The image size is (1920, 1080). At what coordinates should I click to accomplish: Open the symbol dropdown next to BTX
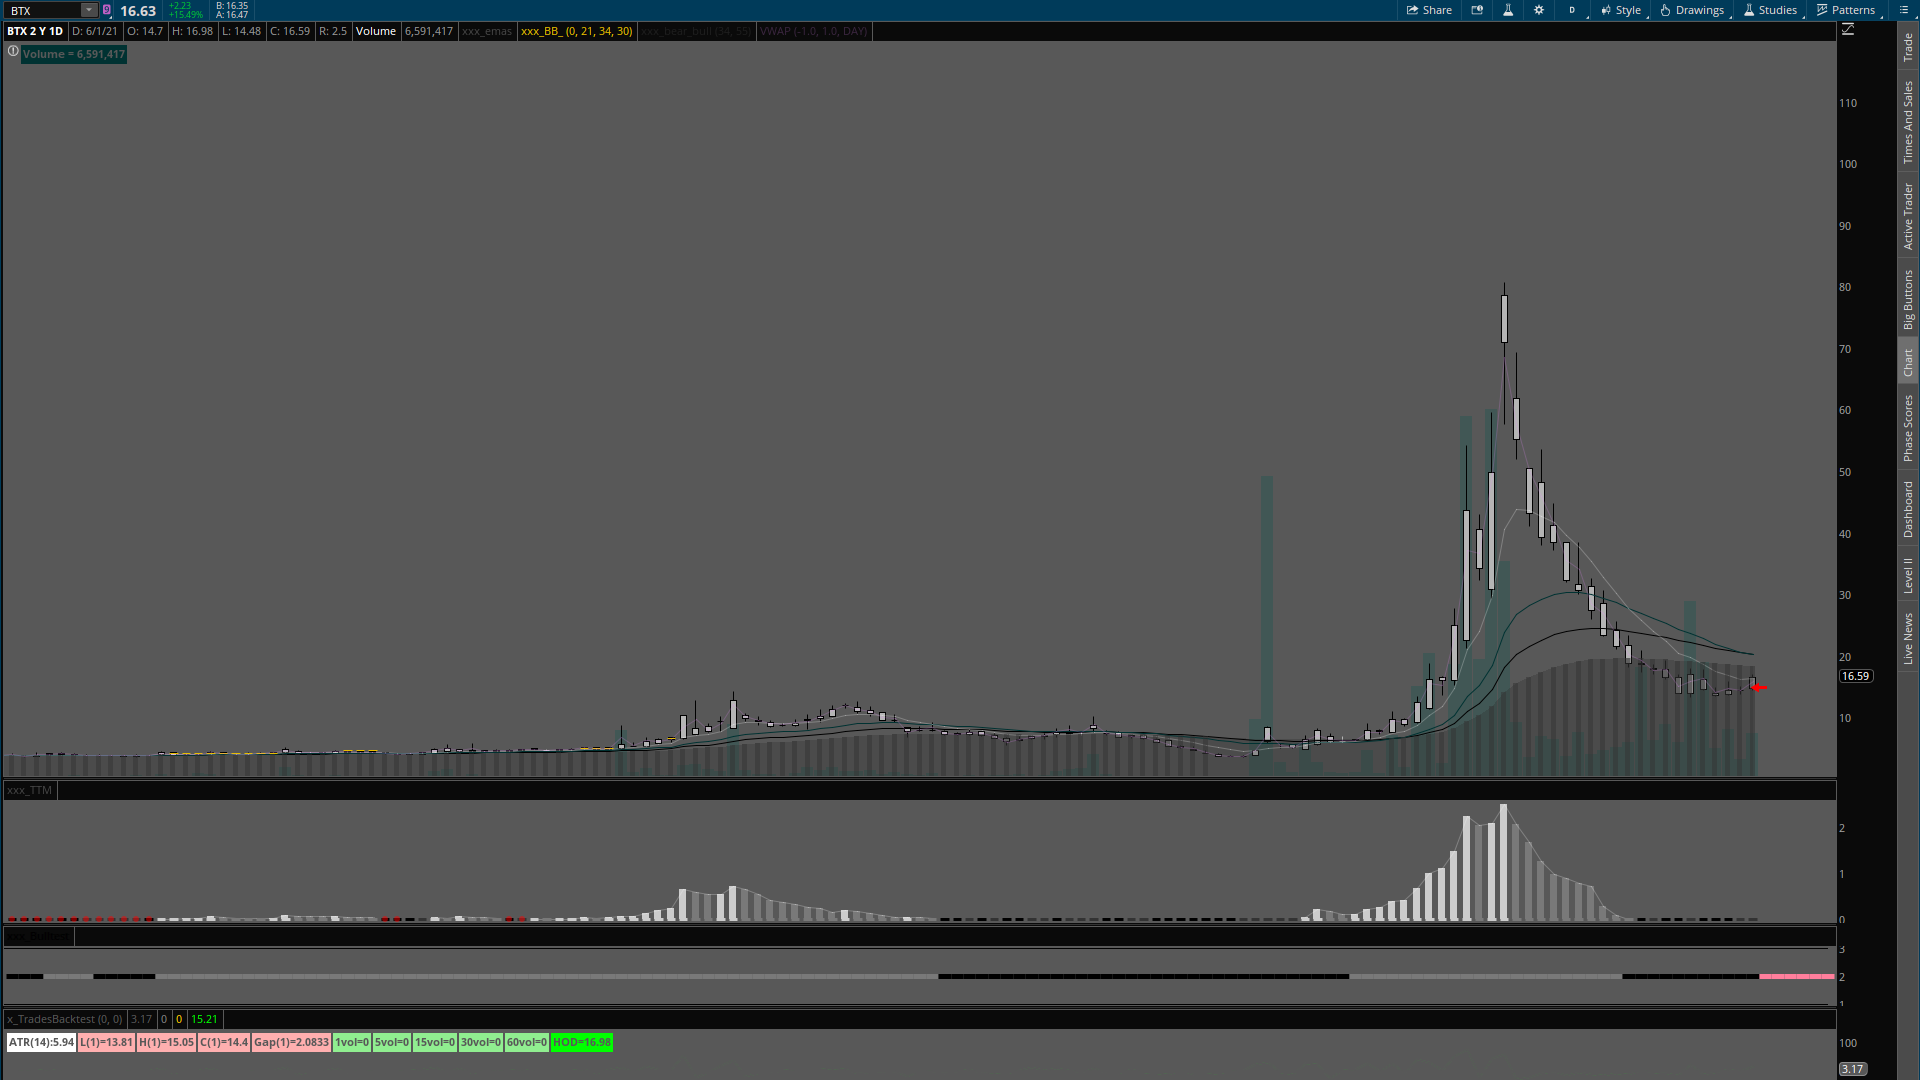[88, 10]
